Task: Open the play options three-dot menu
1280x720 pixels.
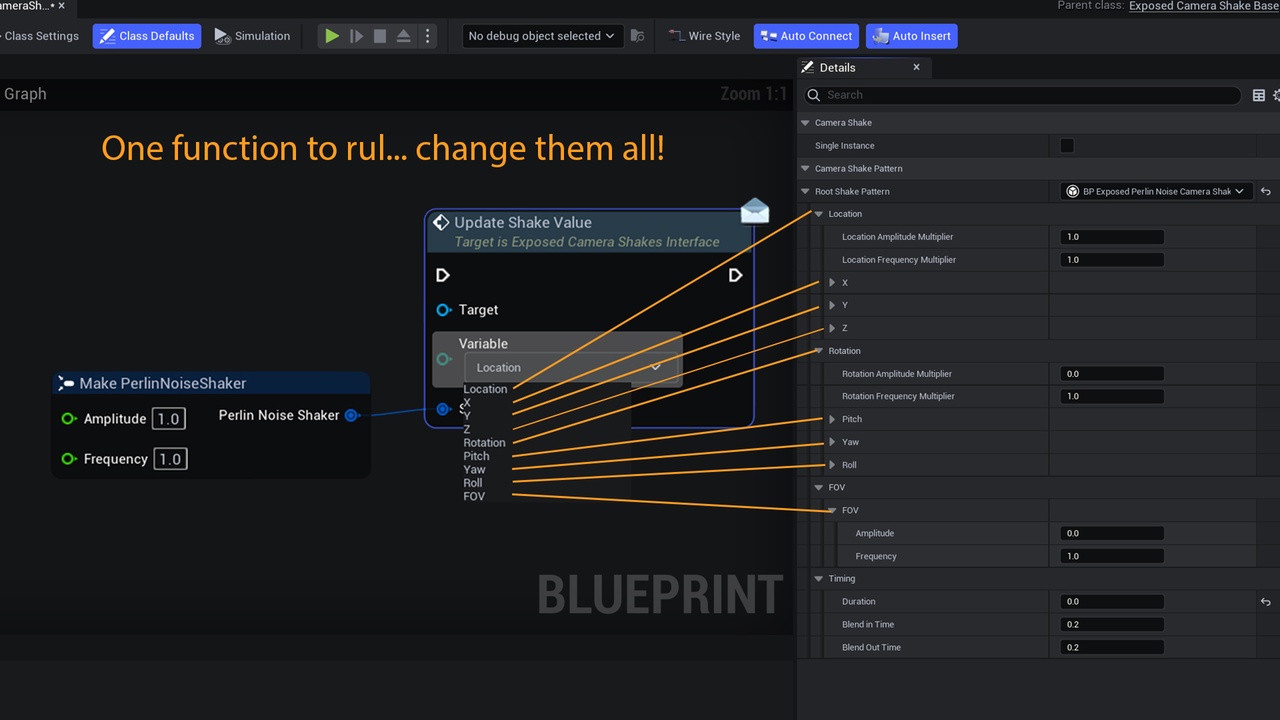Action: [x=428, y=36]
